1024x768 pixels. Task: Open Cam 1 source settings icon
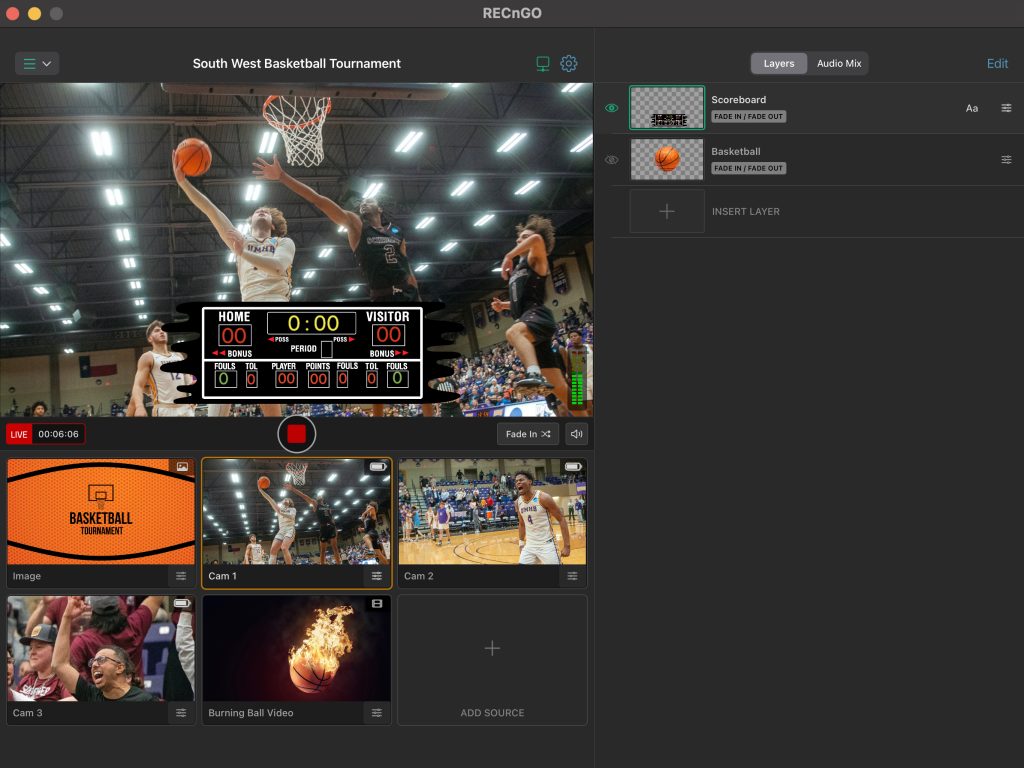[377, 576]
